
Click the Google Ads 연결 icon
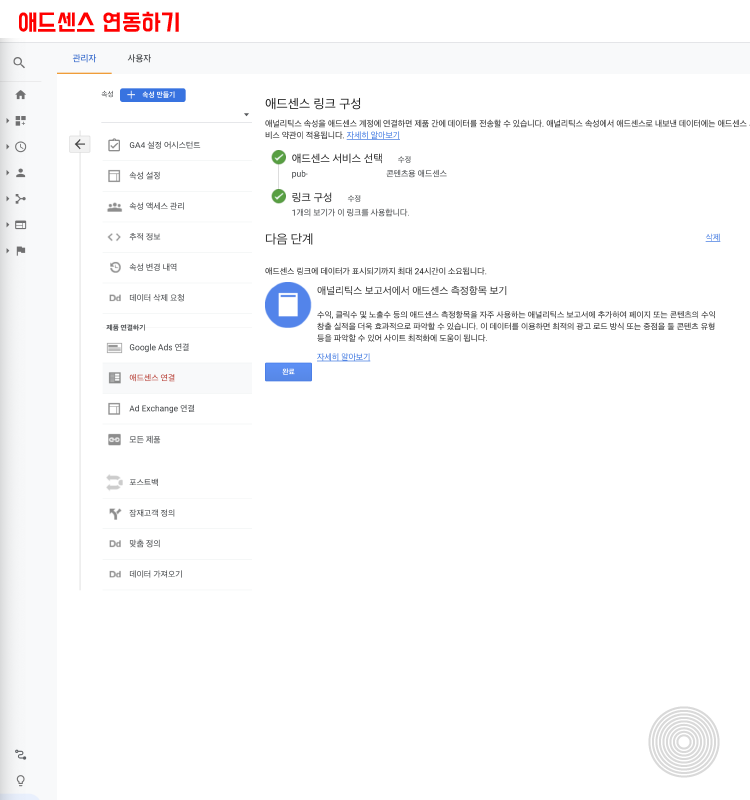click(x=114, y=348)
